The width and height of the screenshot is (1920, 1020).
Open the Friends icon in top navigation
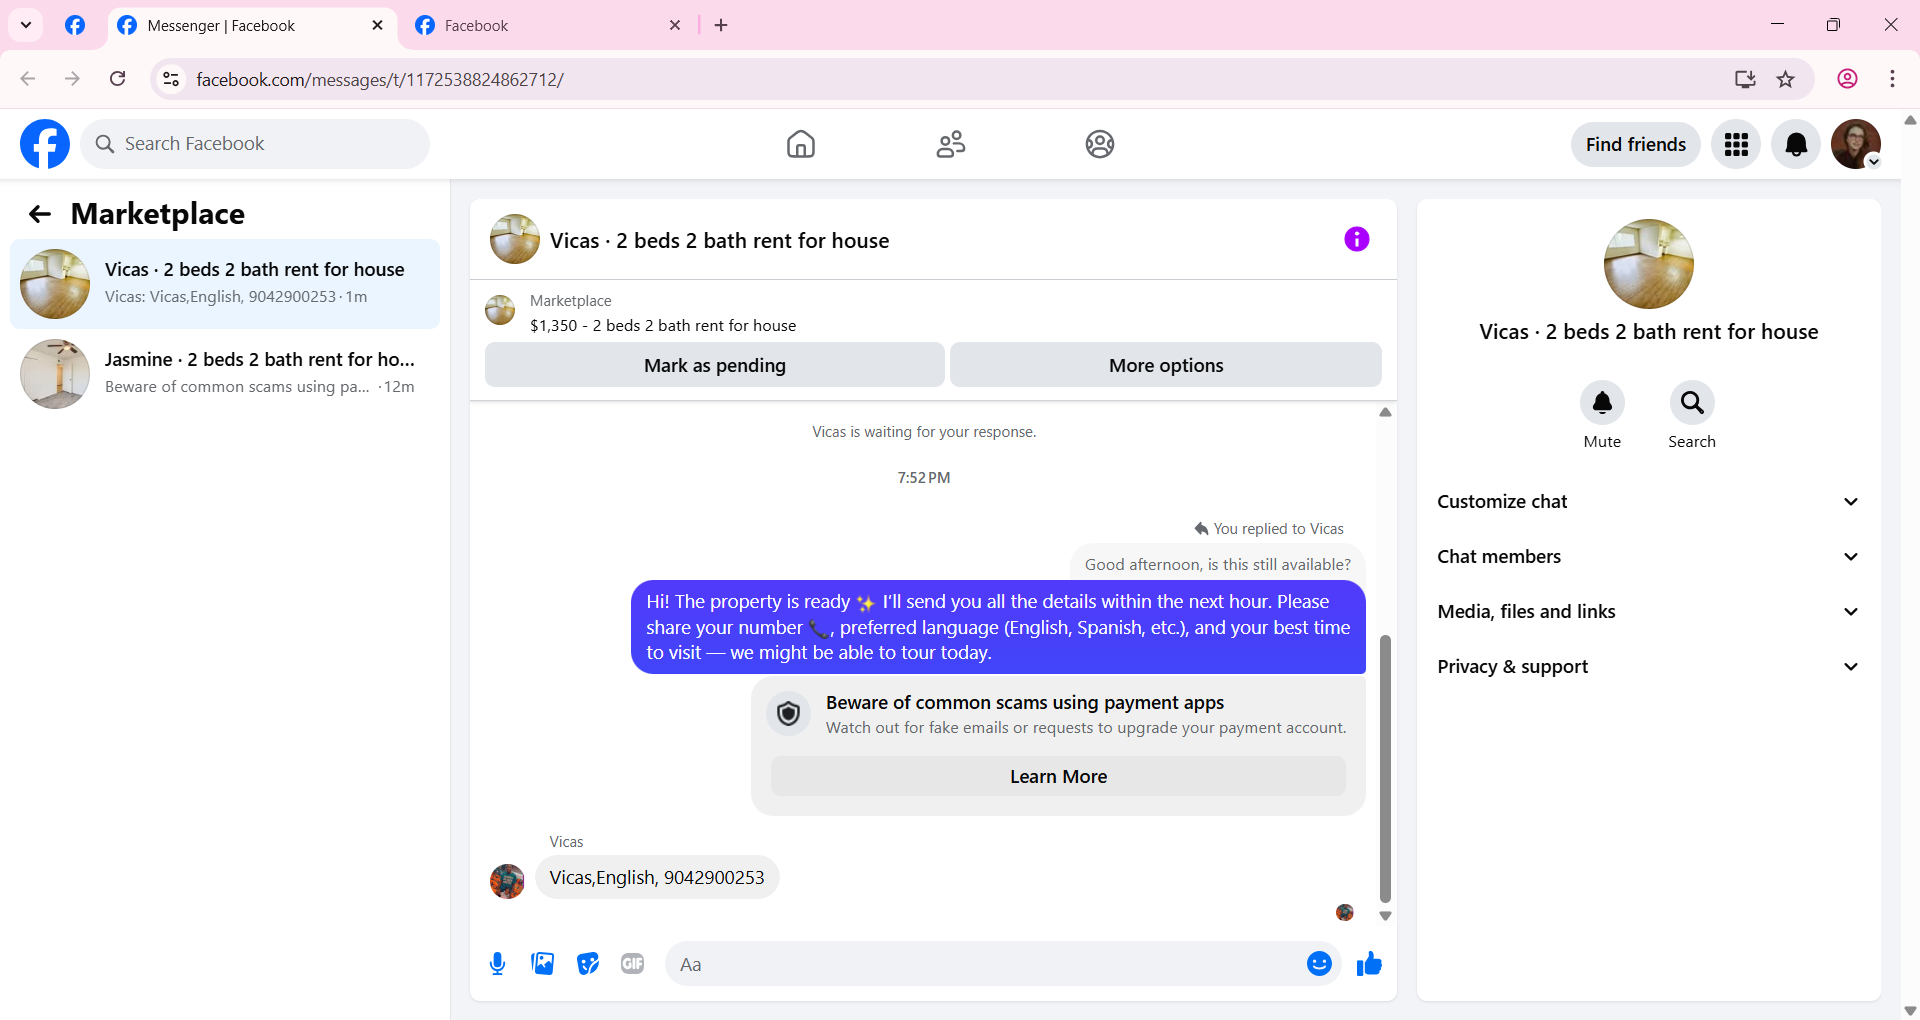[x=950, y=144]
